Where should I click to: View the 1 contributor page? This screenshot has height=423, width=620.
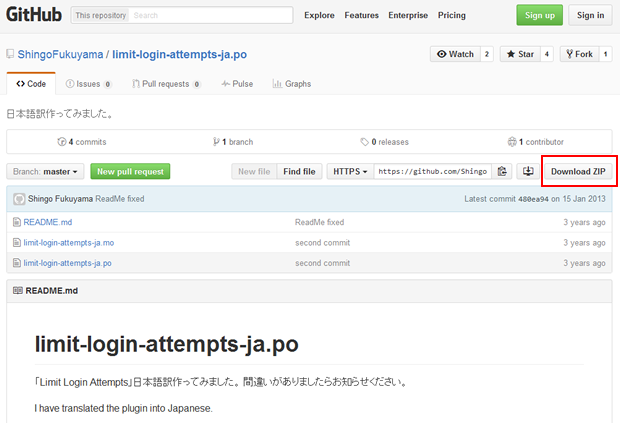536,142
